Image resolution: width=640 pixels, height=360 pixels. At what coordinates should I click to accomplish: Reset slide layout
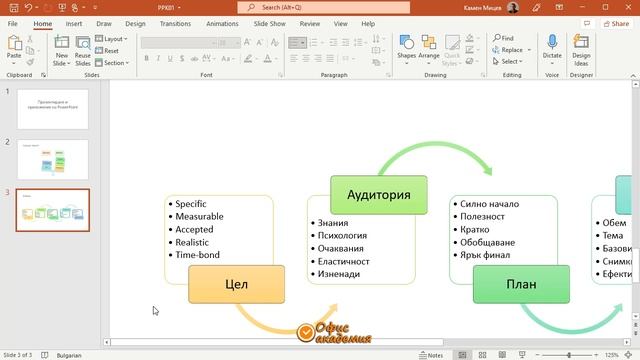(107, 51)
